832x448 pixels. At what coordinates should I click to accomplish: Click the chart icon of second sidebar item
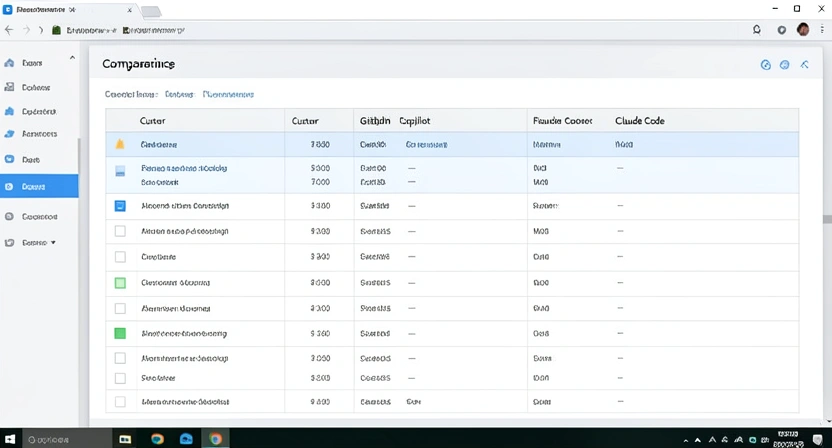coord(9,87)
